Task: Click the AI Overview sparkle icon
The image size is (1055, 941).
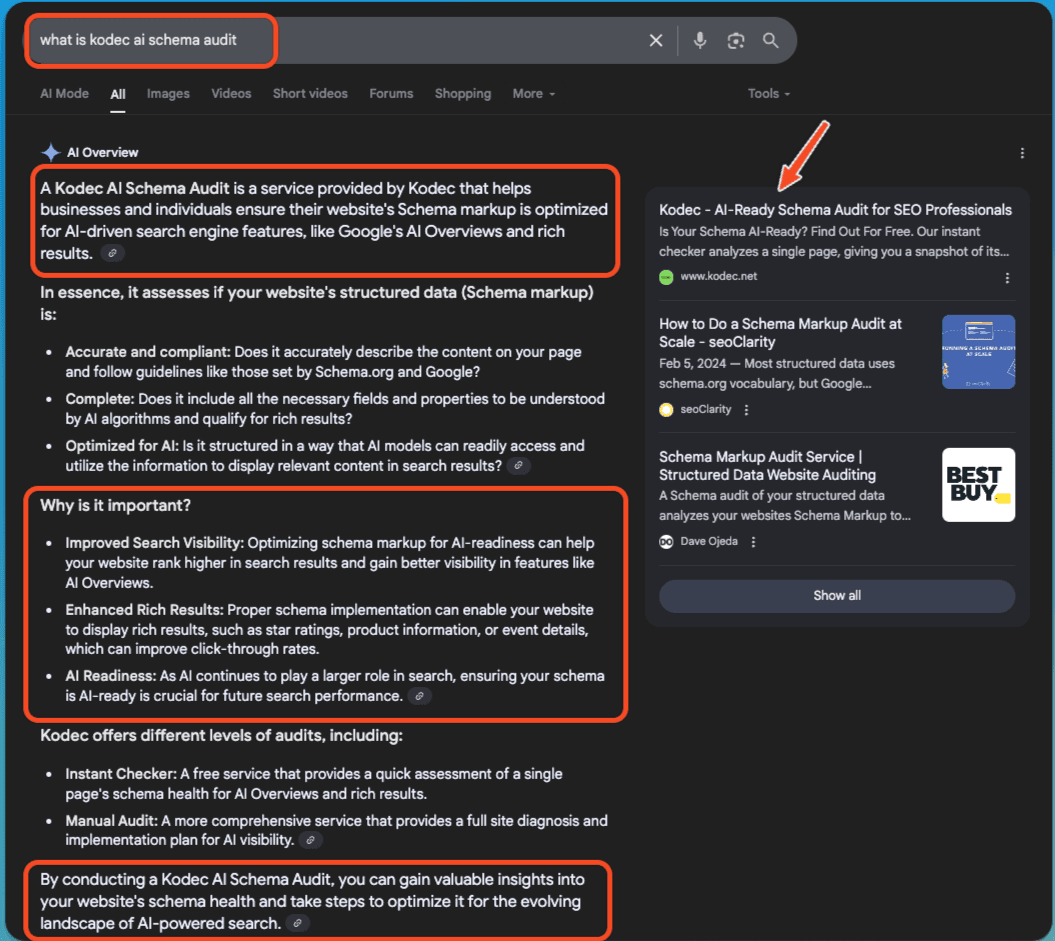Action: [50, 153]
